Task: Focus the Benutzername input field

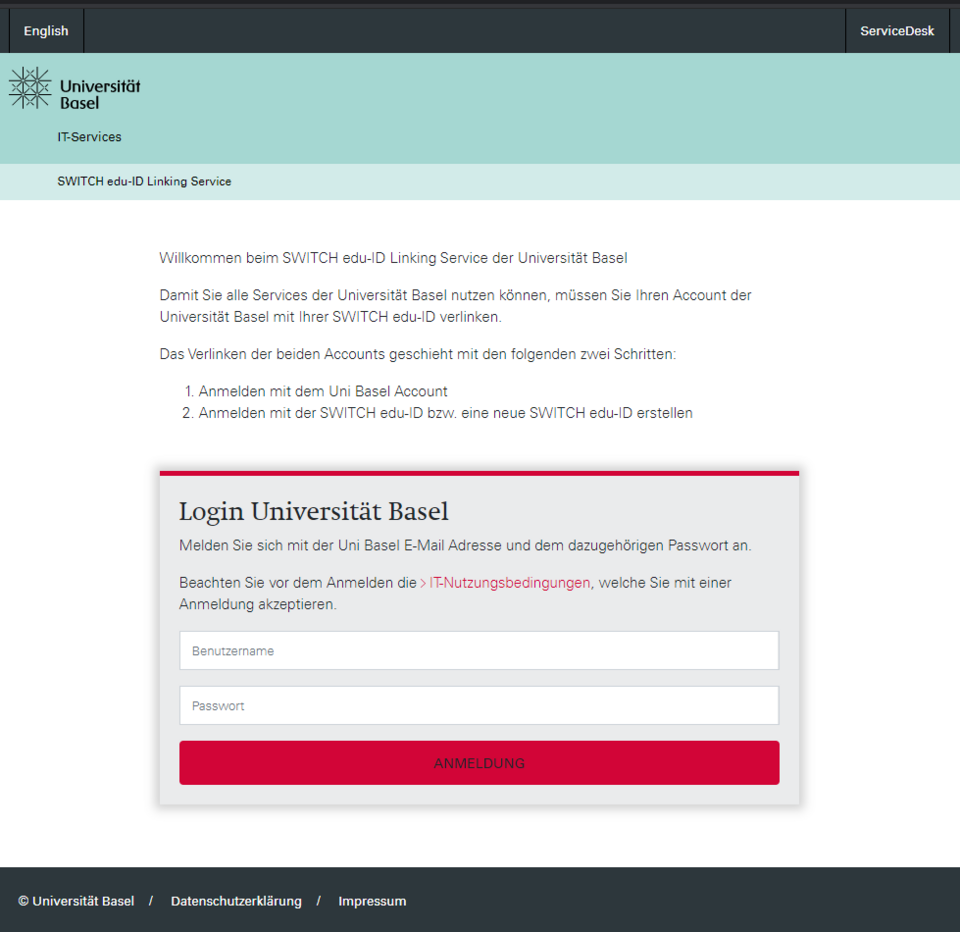Action: click(x=479, y=651)
